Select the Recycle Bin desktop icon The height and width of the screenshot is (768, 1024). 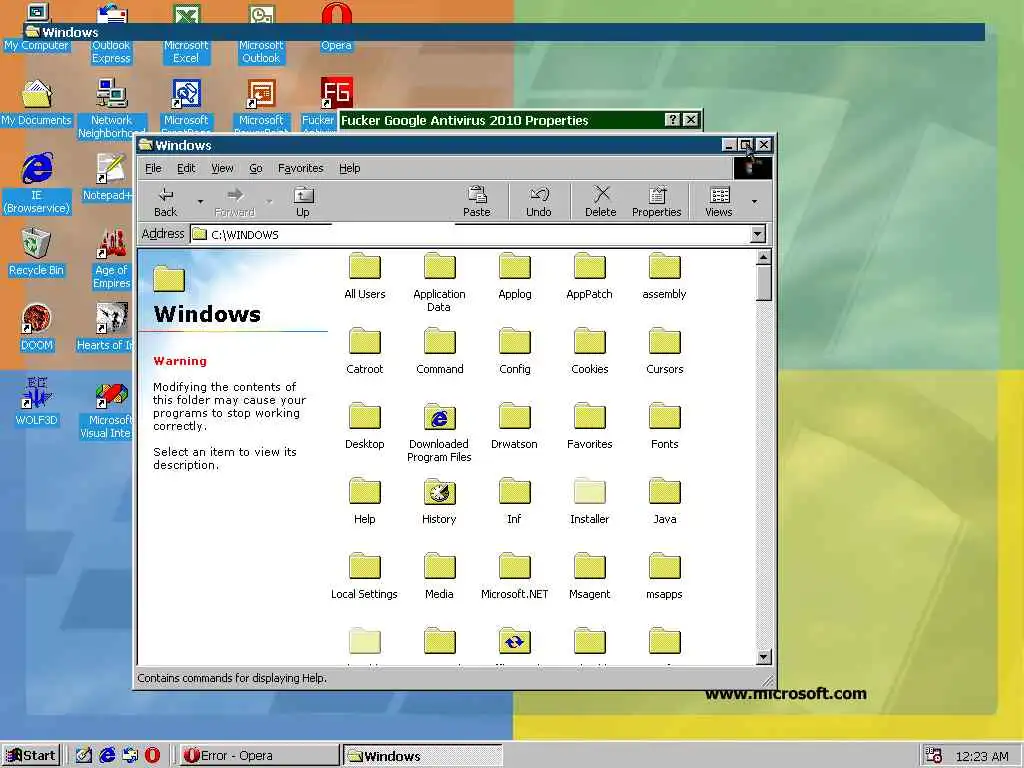[x=36, y=252]
